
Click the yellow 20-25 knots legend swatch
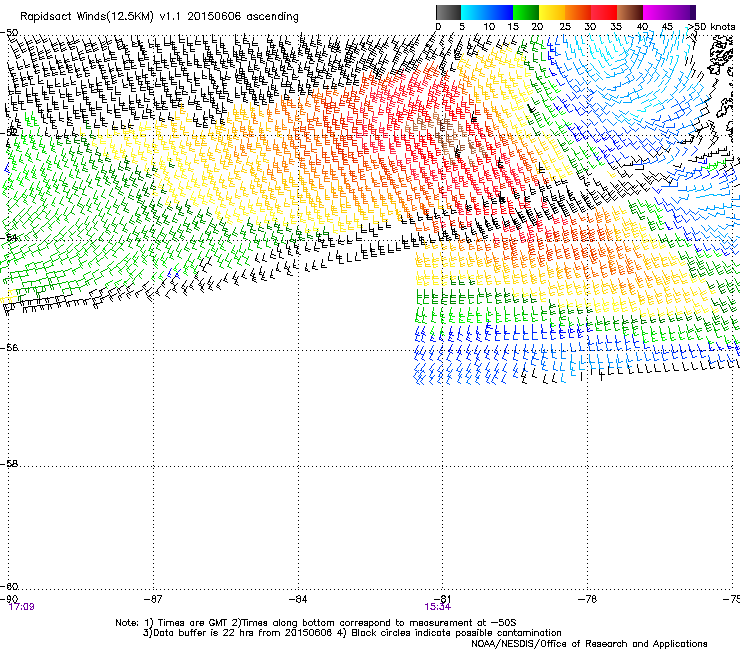point(552,12)
